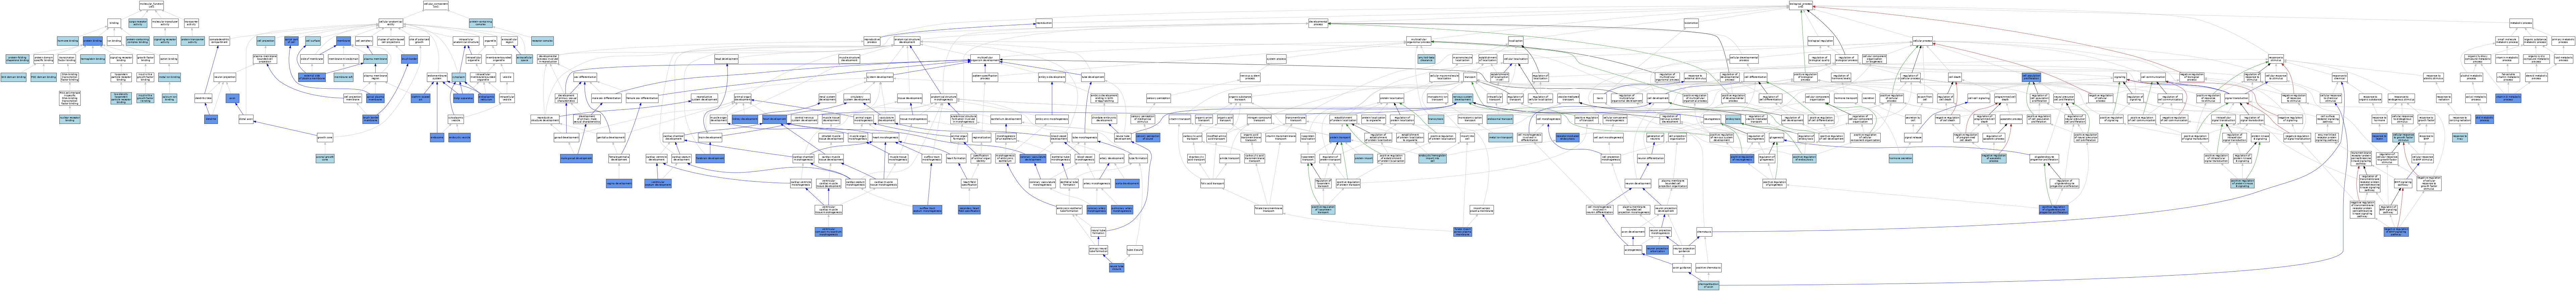Select the heart development node
Viewport: 2576px width, 291px height.
[x=775, y=119]
